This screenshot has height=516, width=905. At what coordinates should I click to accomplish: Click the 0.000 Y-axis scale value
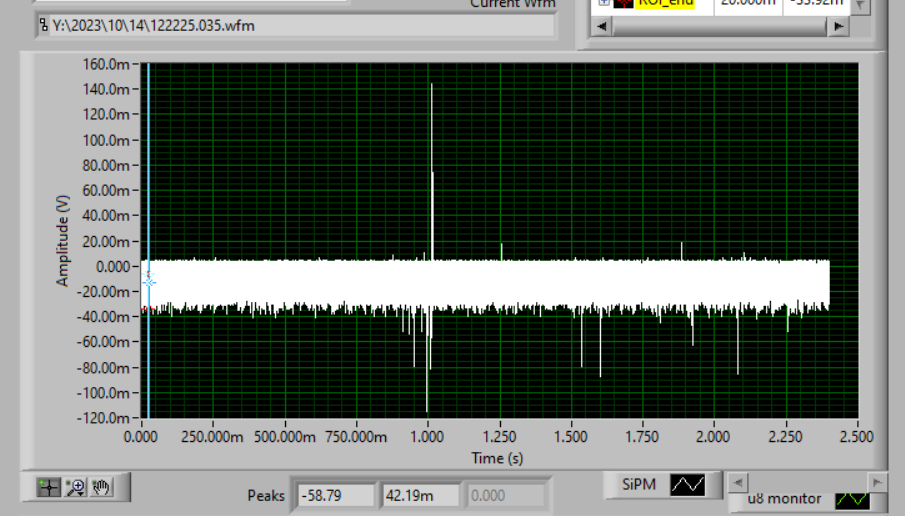[x=113, y=267]
